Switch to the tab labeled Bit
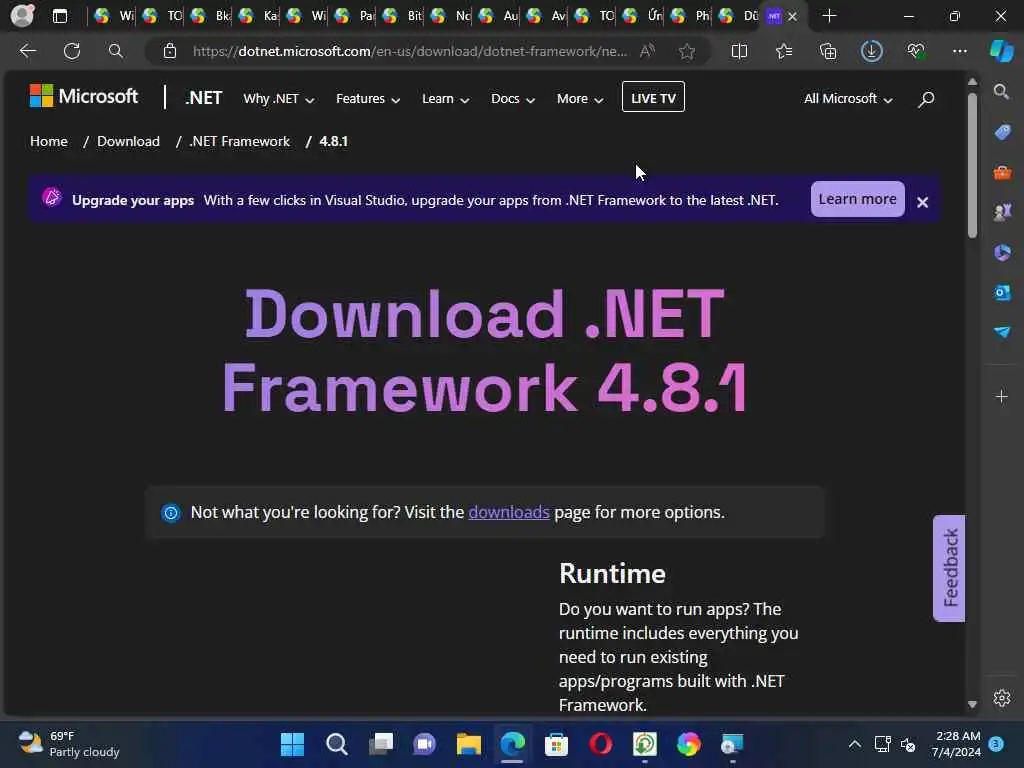The width and height of the screenshot is (1024, 768). (405, 16)
